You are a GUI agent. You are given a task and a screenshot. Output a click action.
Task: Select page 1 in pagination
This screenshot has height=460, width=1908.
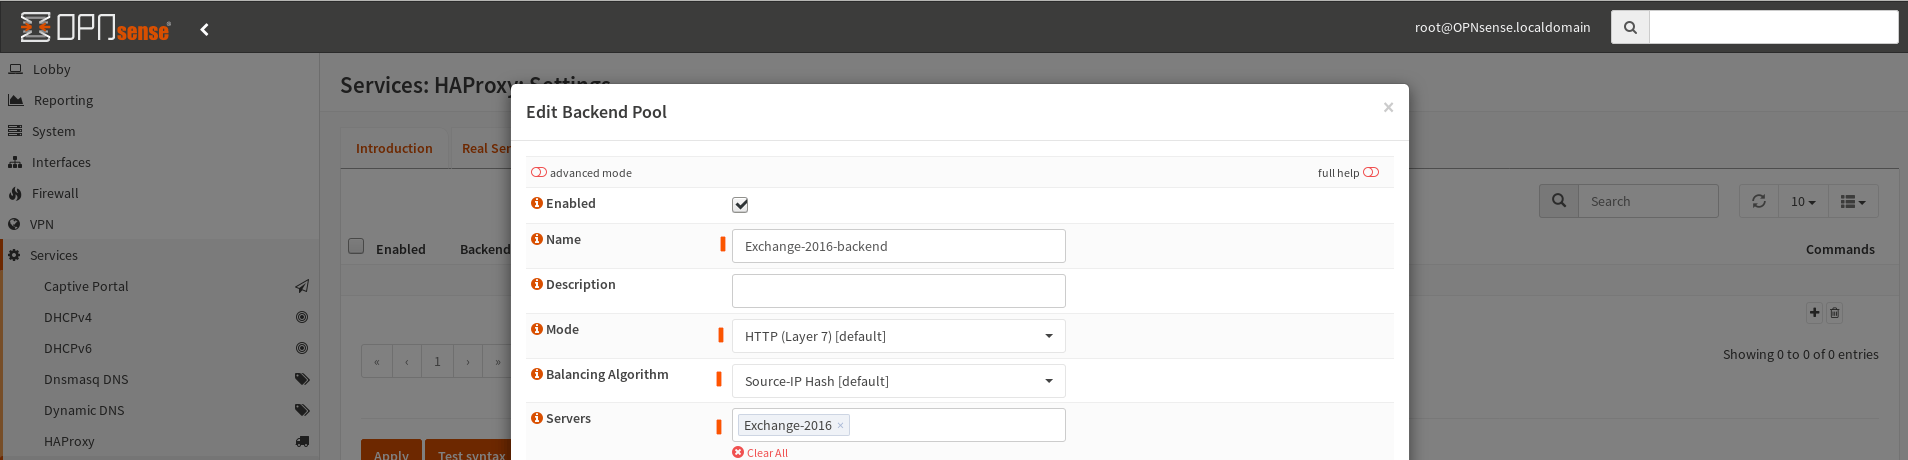point(437,361)
